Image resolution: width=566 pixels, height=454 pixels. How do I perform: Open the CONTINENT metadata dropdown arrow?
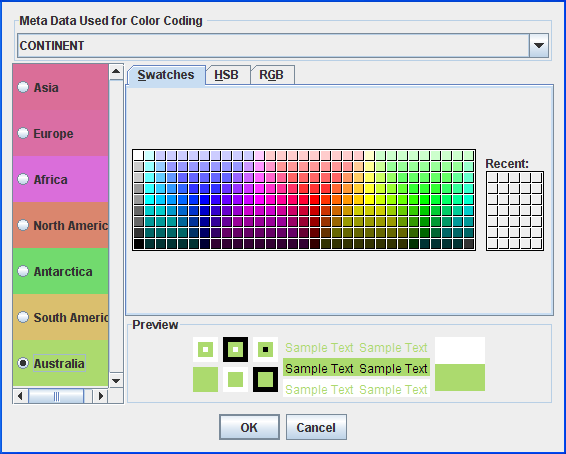point(539,45)
